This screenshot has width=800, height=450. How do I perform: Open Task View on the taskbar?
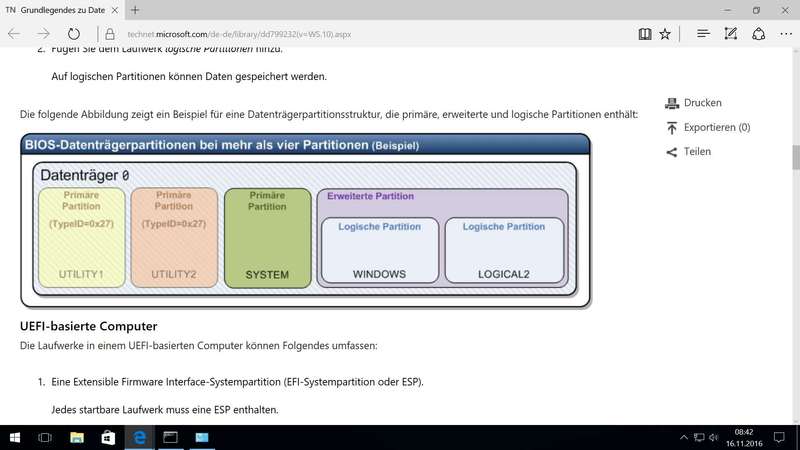(45, 438)
